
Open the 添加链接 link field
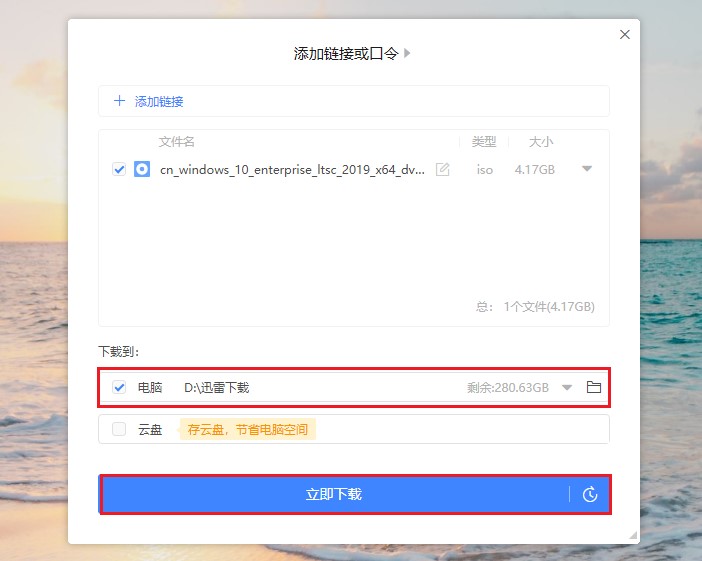(354, 101)
